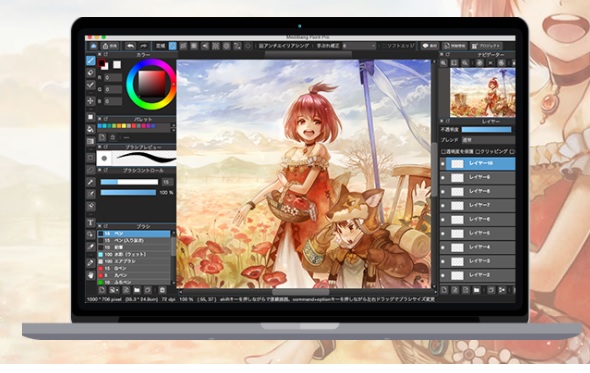
Task: Click the Redo arrow in top toolbar
Action: [x=144, y=46]
